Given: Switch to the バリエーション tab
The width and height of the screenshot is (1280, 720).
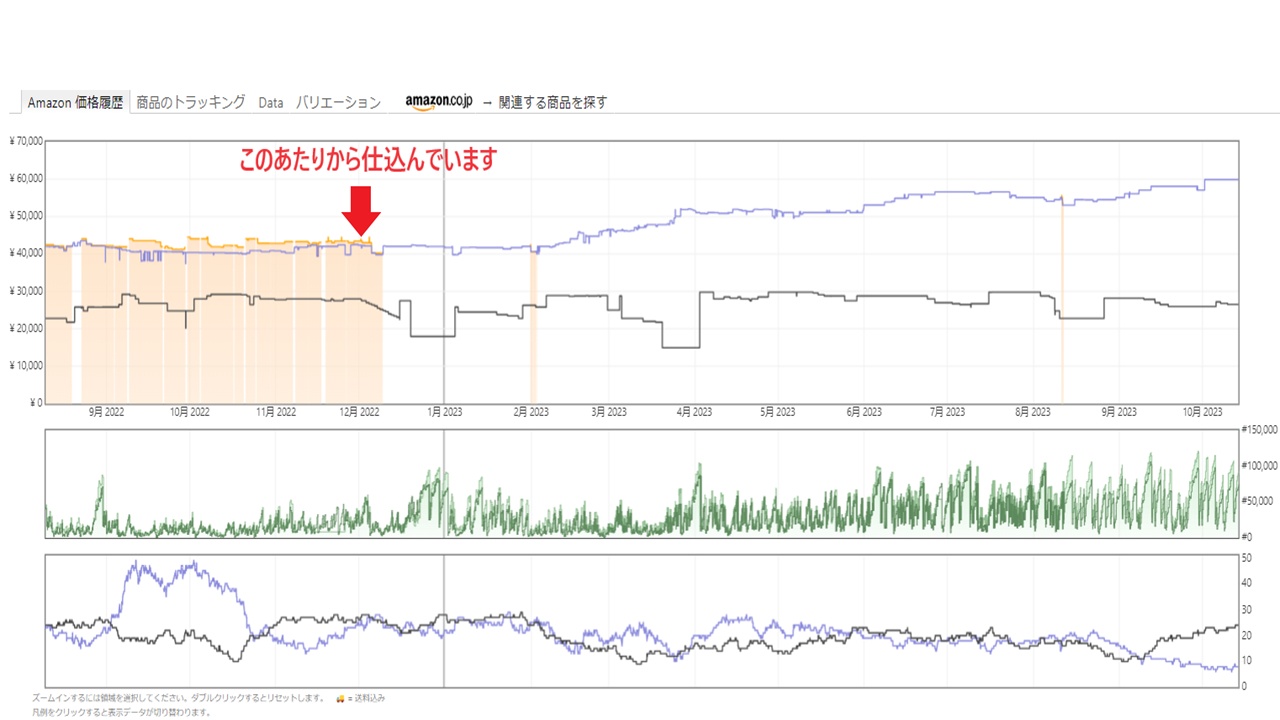Looking at the screenshot, I should pos(338,102).
